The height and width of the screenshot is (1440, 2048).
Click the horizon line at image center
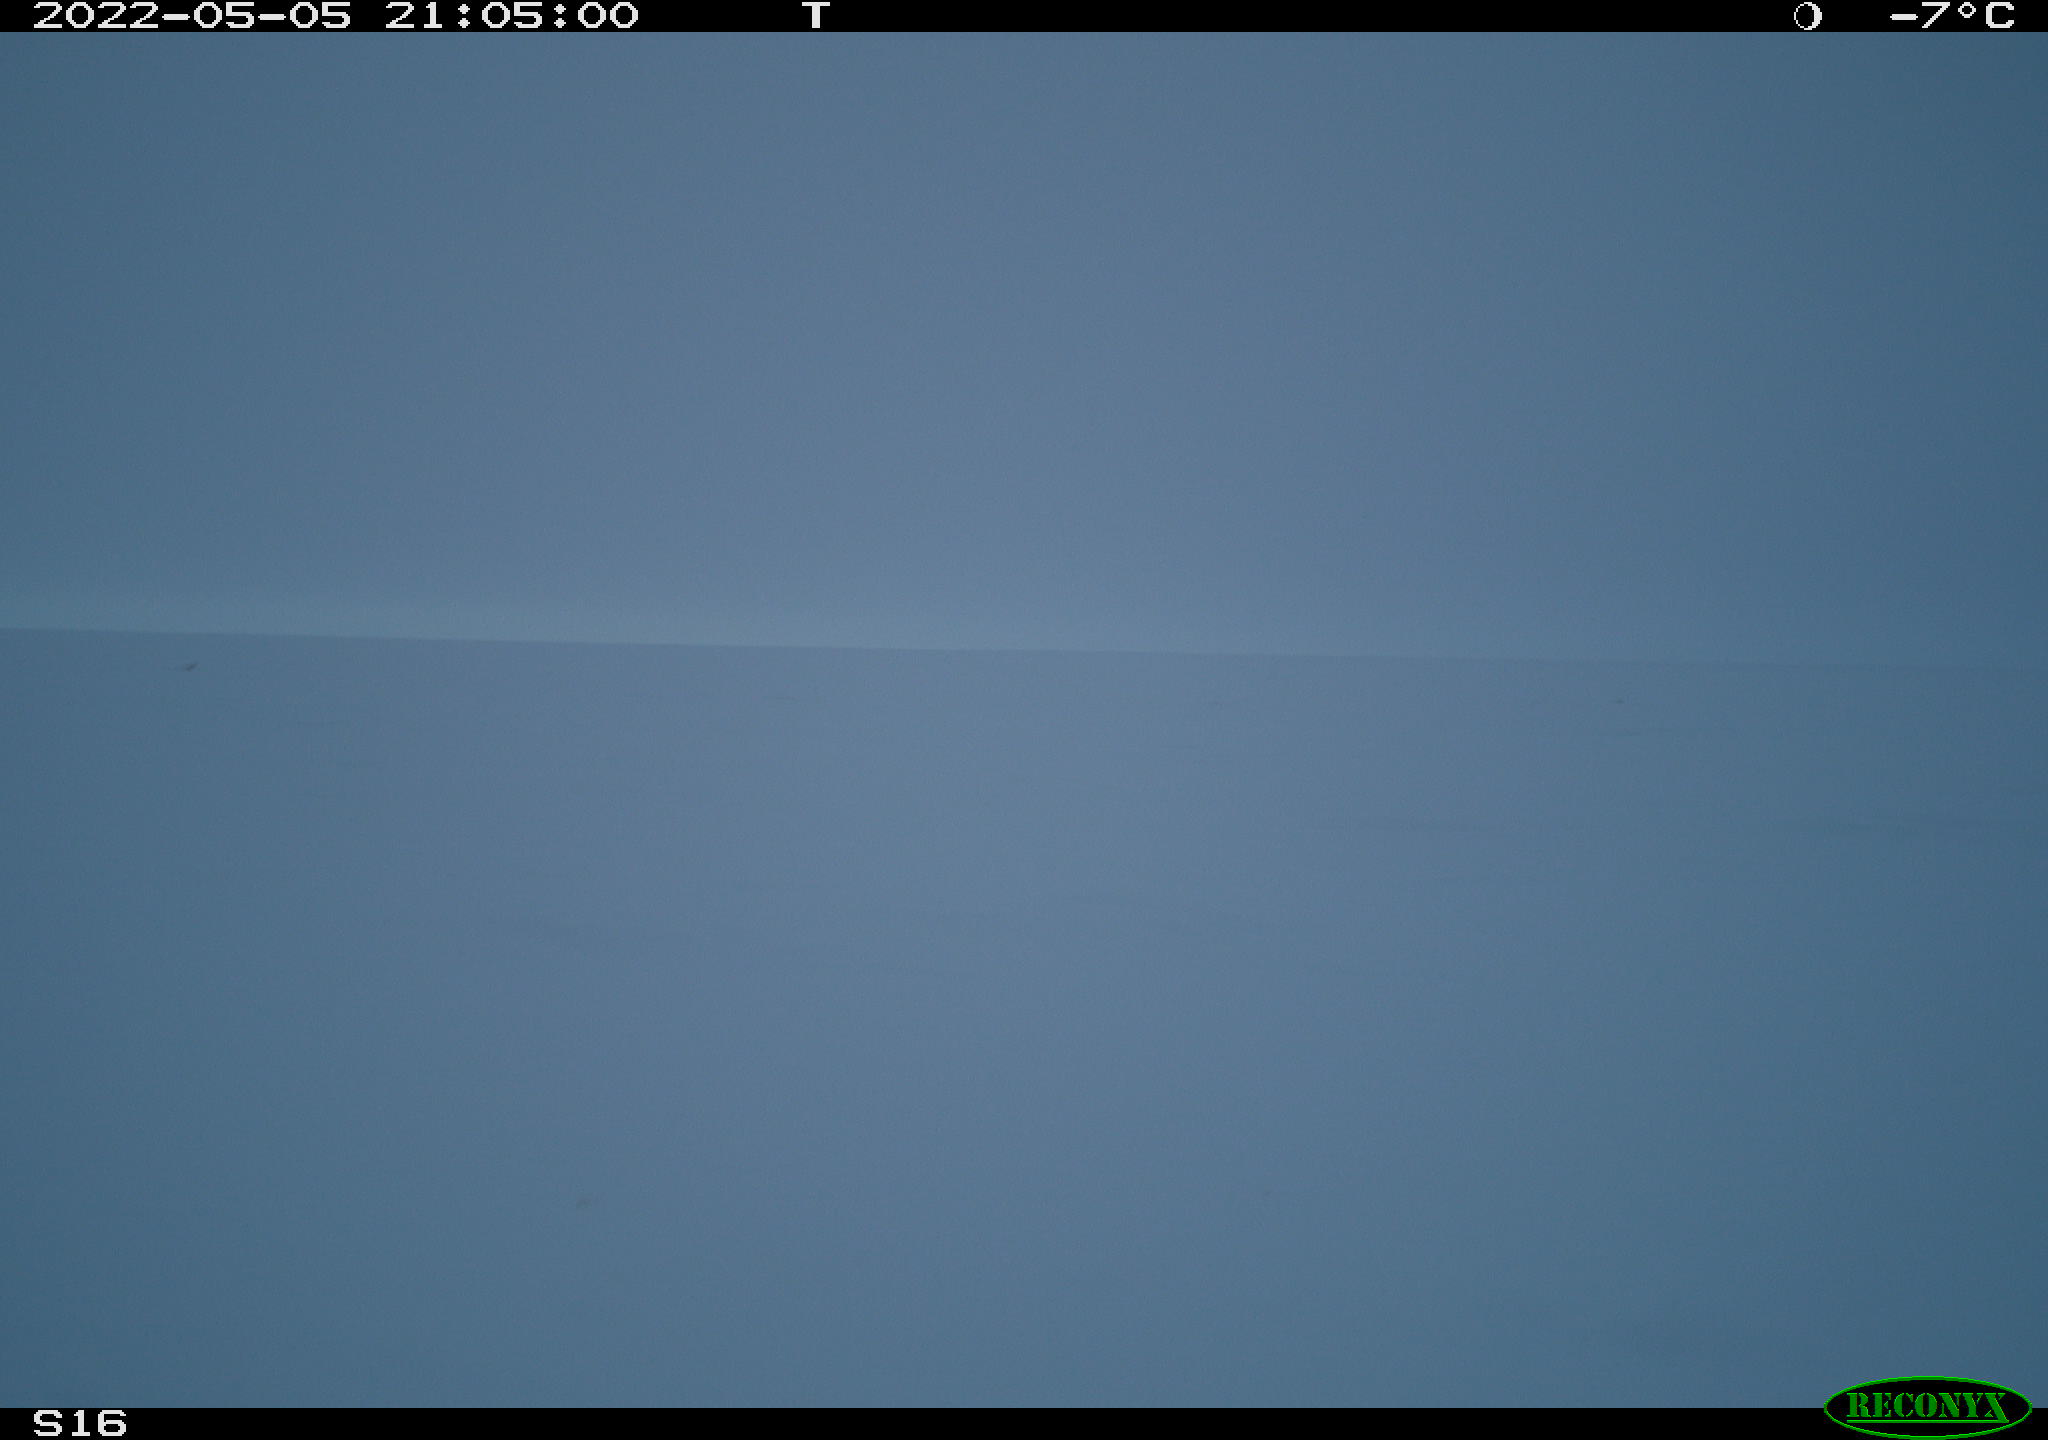1024,650
